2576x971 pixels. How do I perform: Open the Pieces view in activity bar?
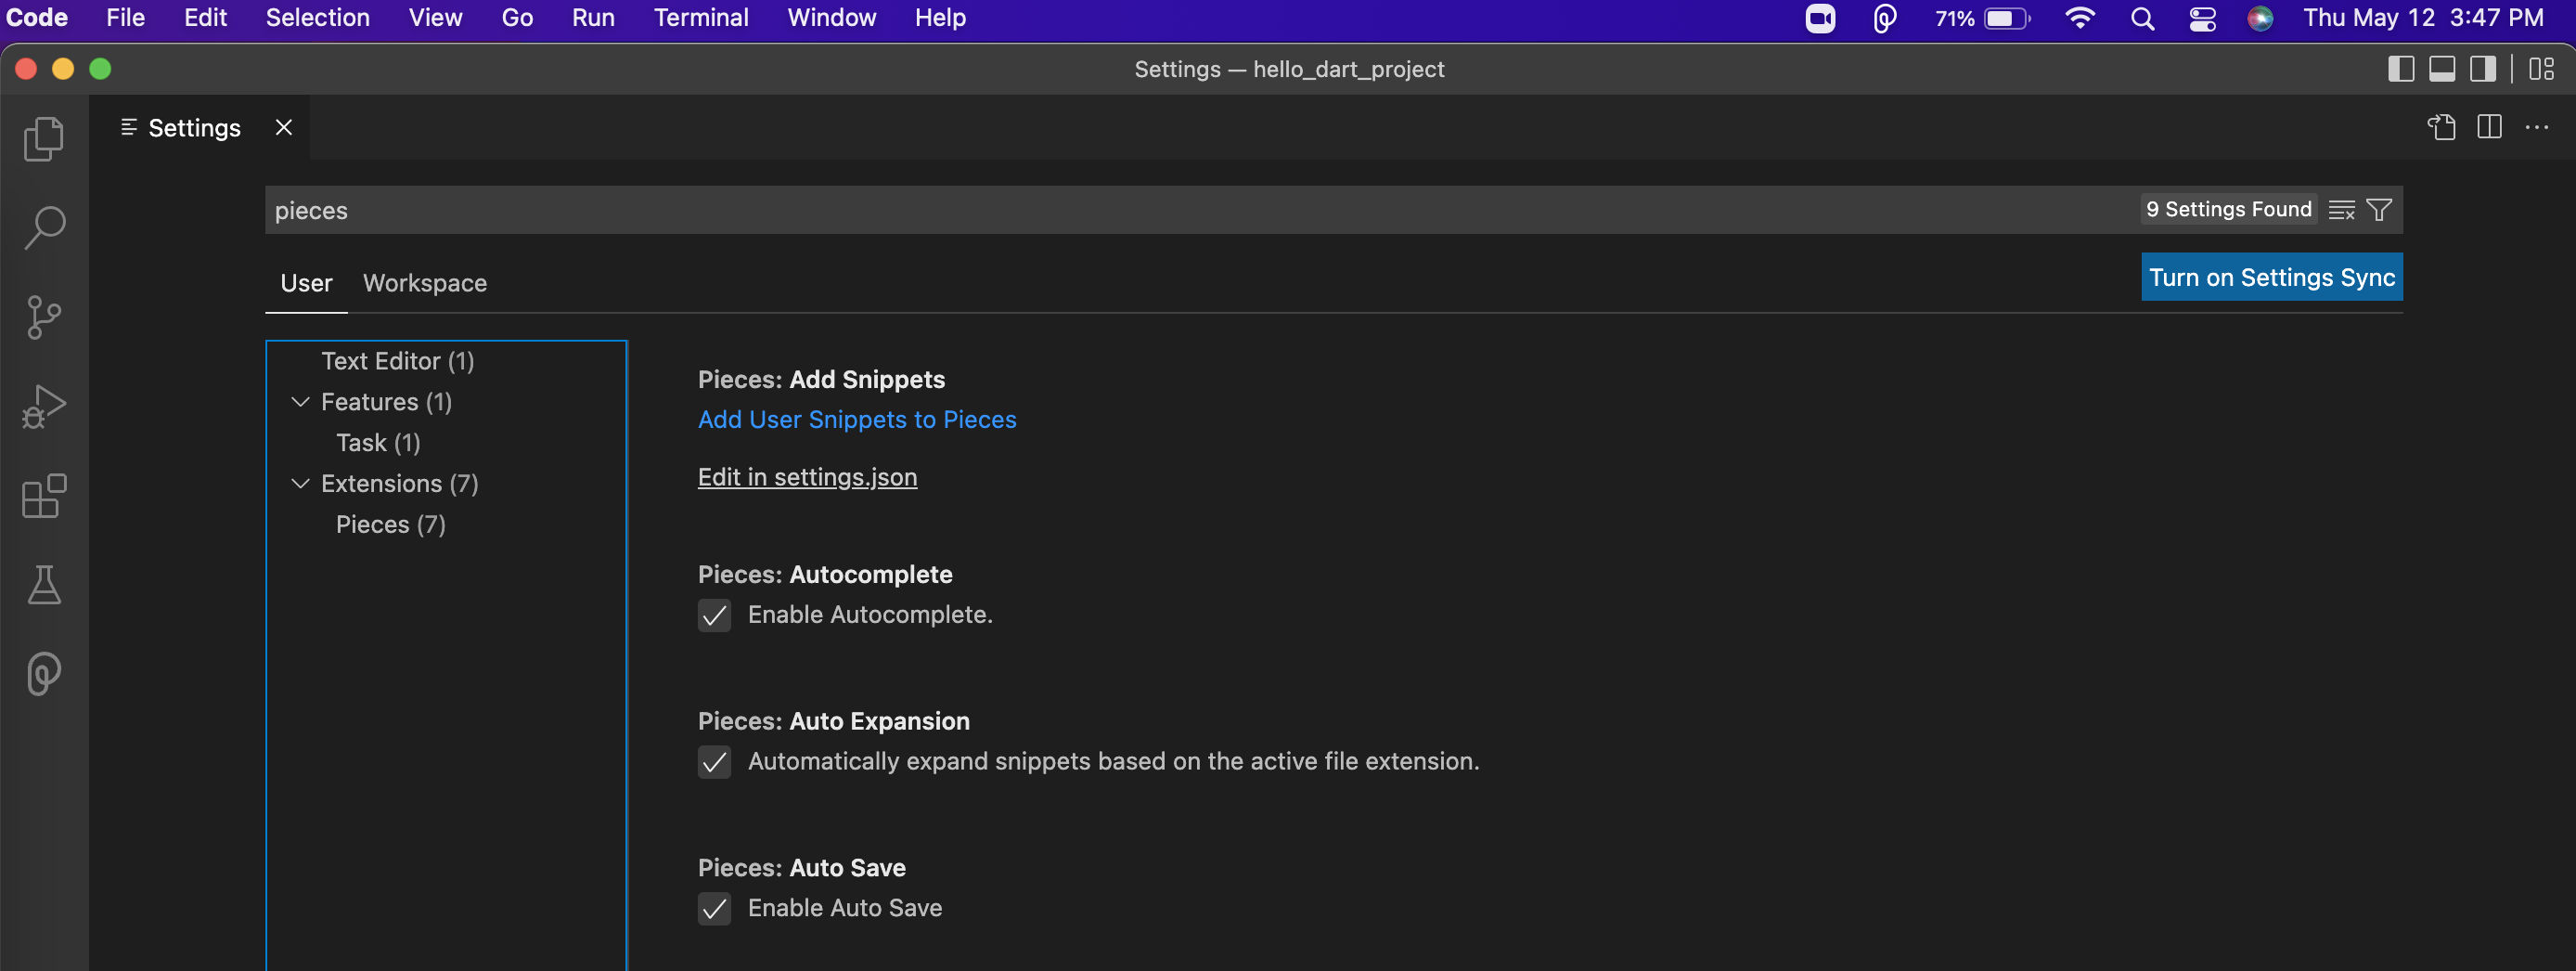pyautogui.click(x=44, y=674)
